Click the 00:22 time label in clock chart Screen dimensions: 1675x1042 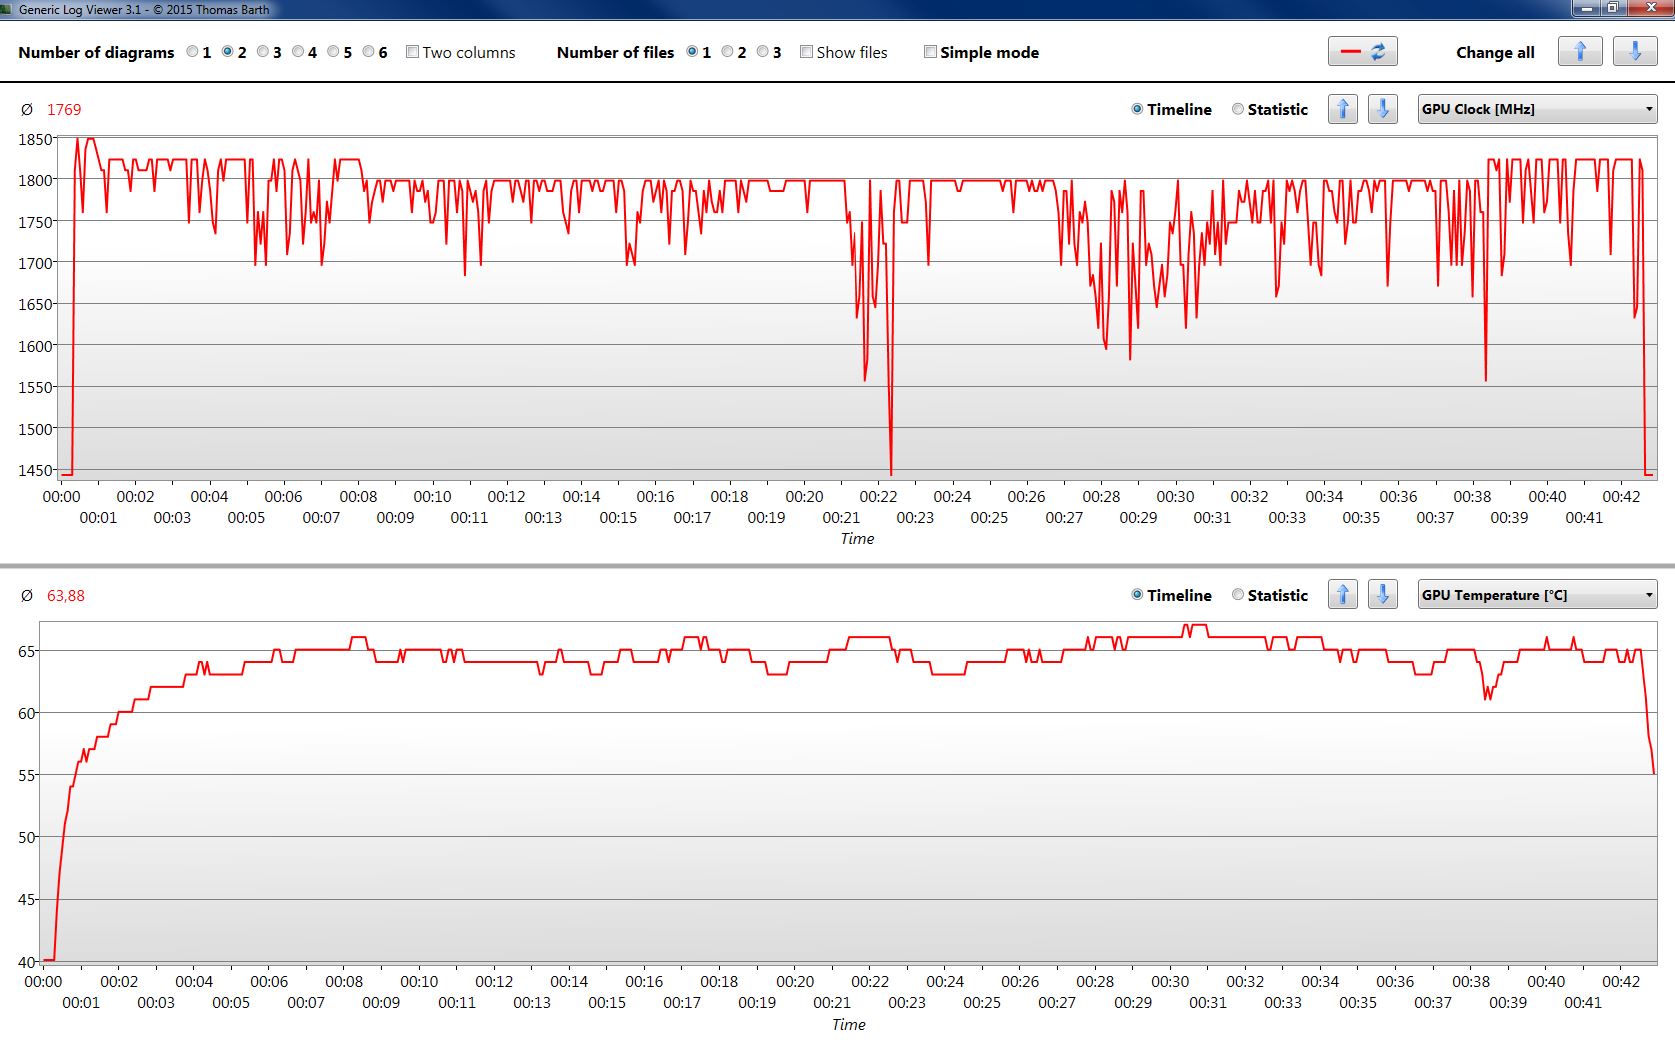coord(878,496)
